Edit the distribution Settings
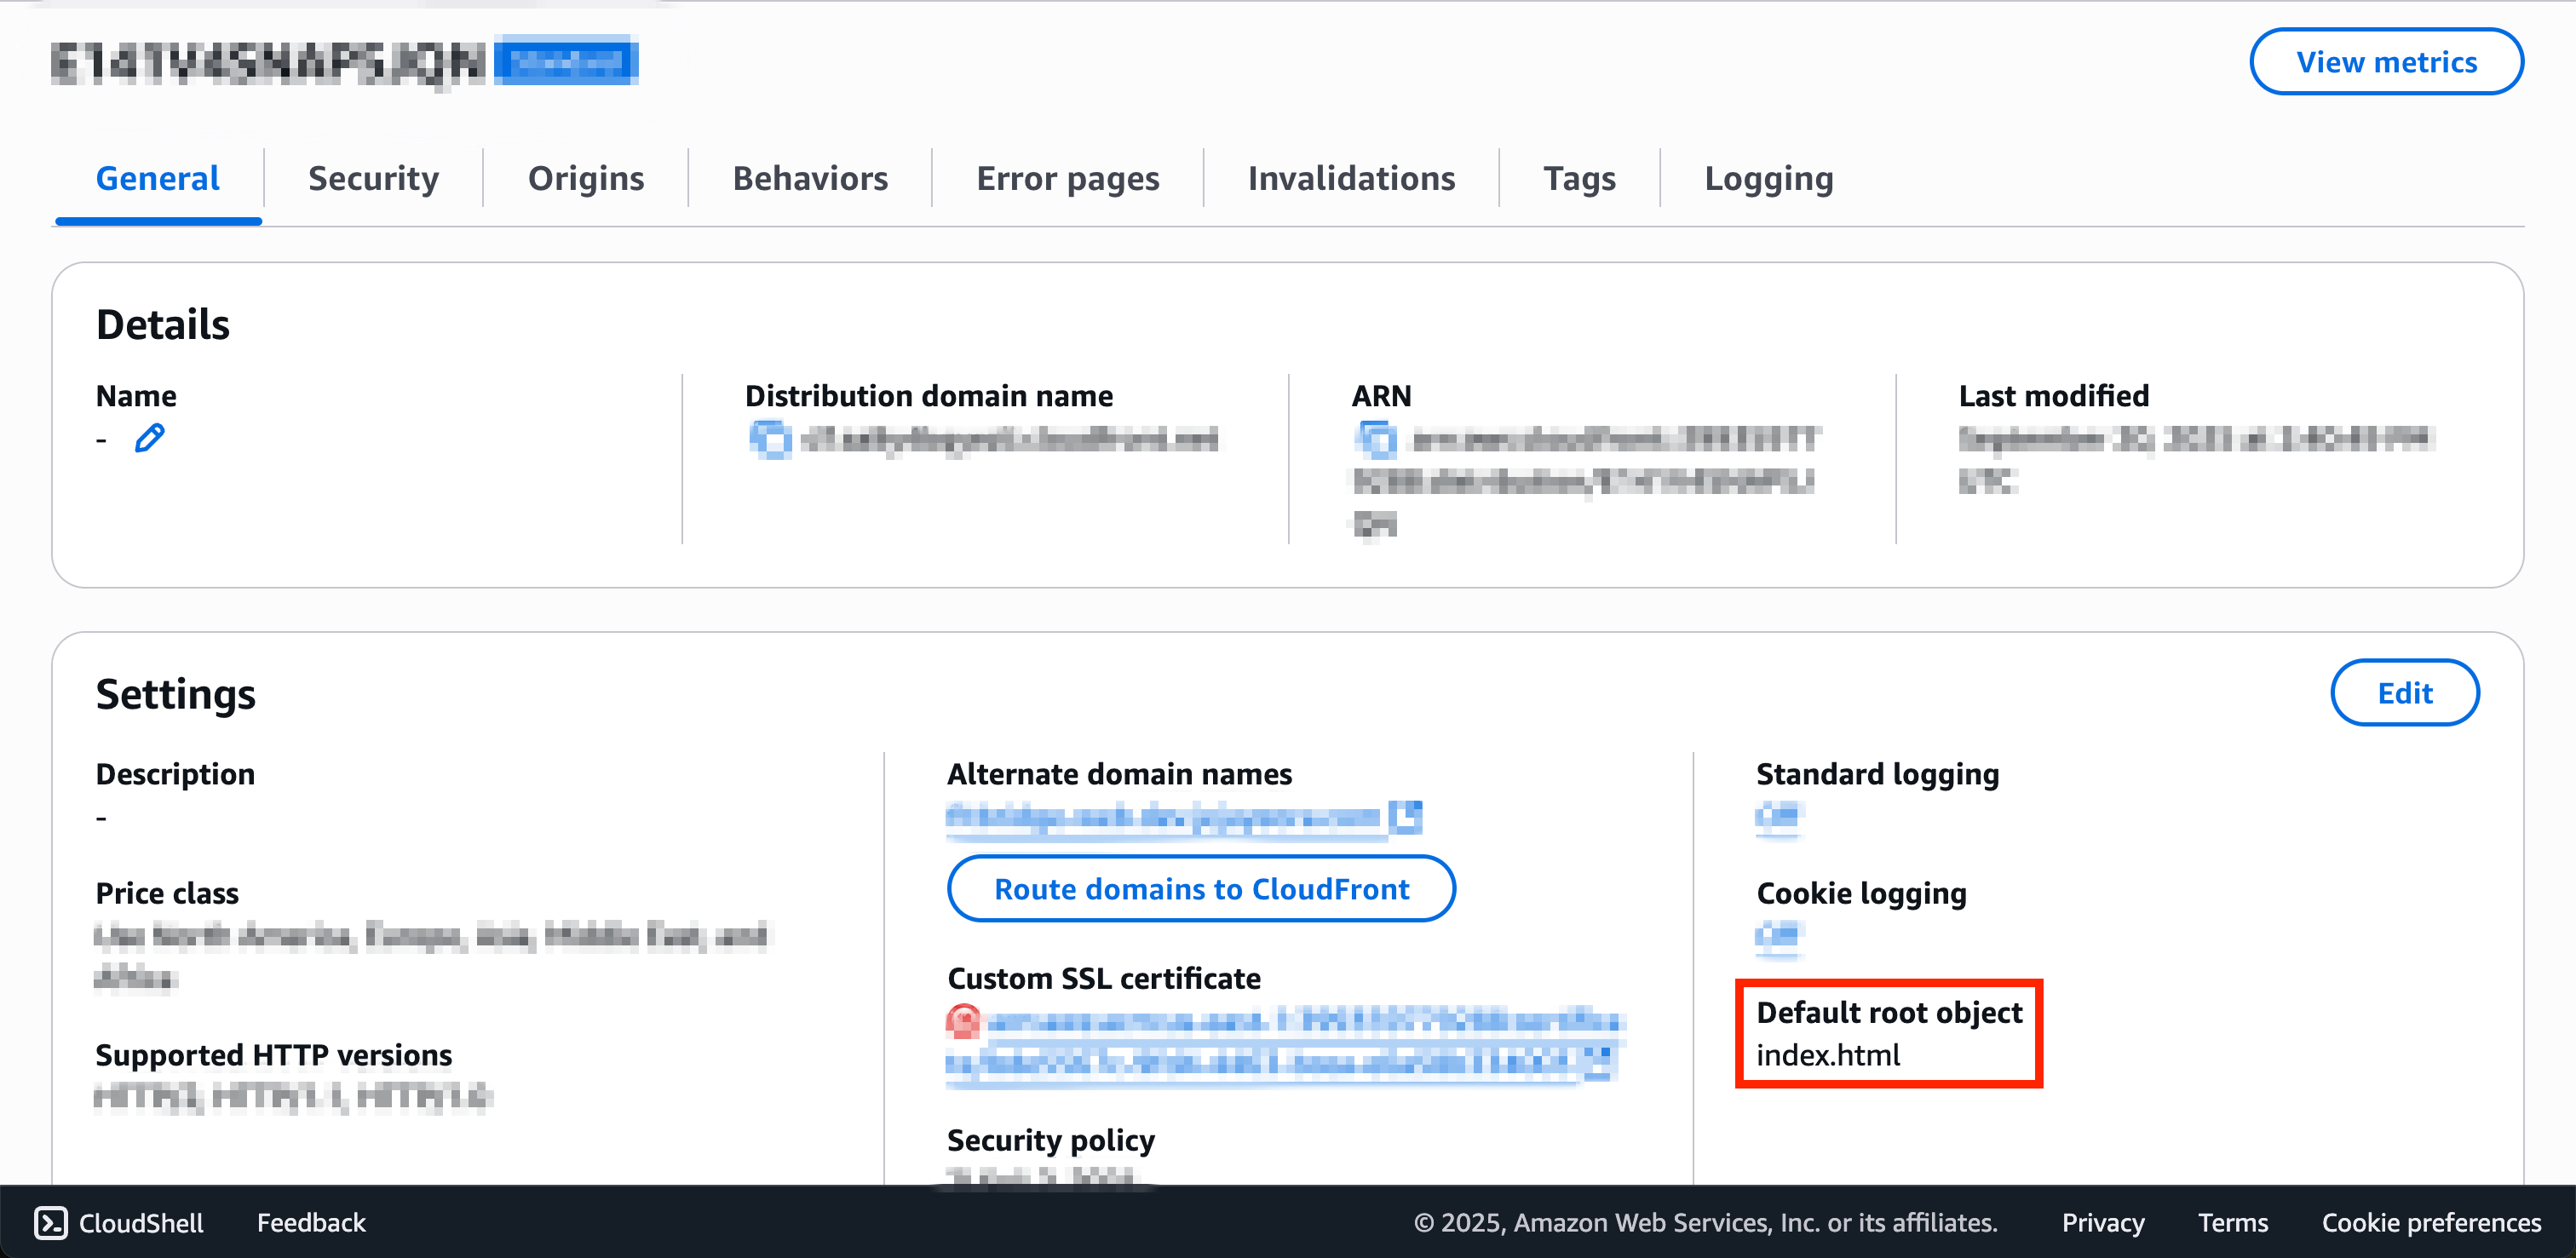This screenshot has height=1258, width=2576. click(2404, 693)
